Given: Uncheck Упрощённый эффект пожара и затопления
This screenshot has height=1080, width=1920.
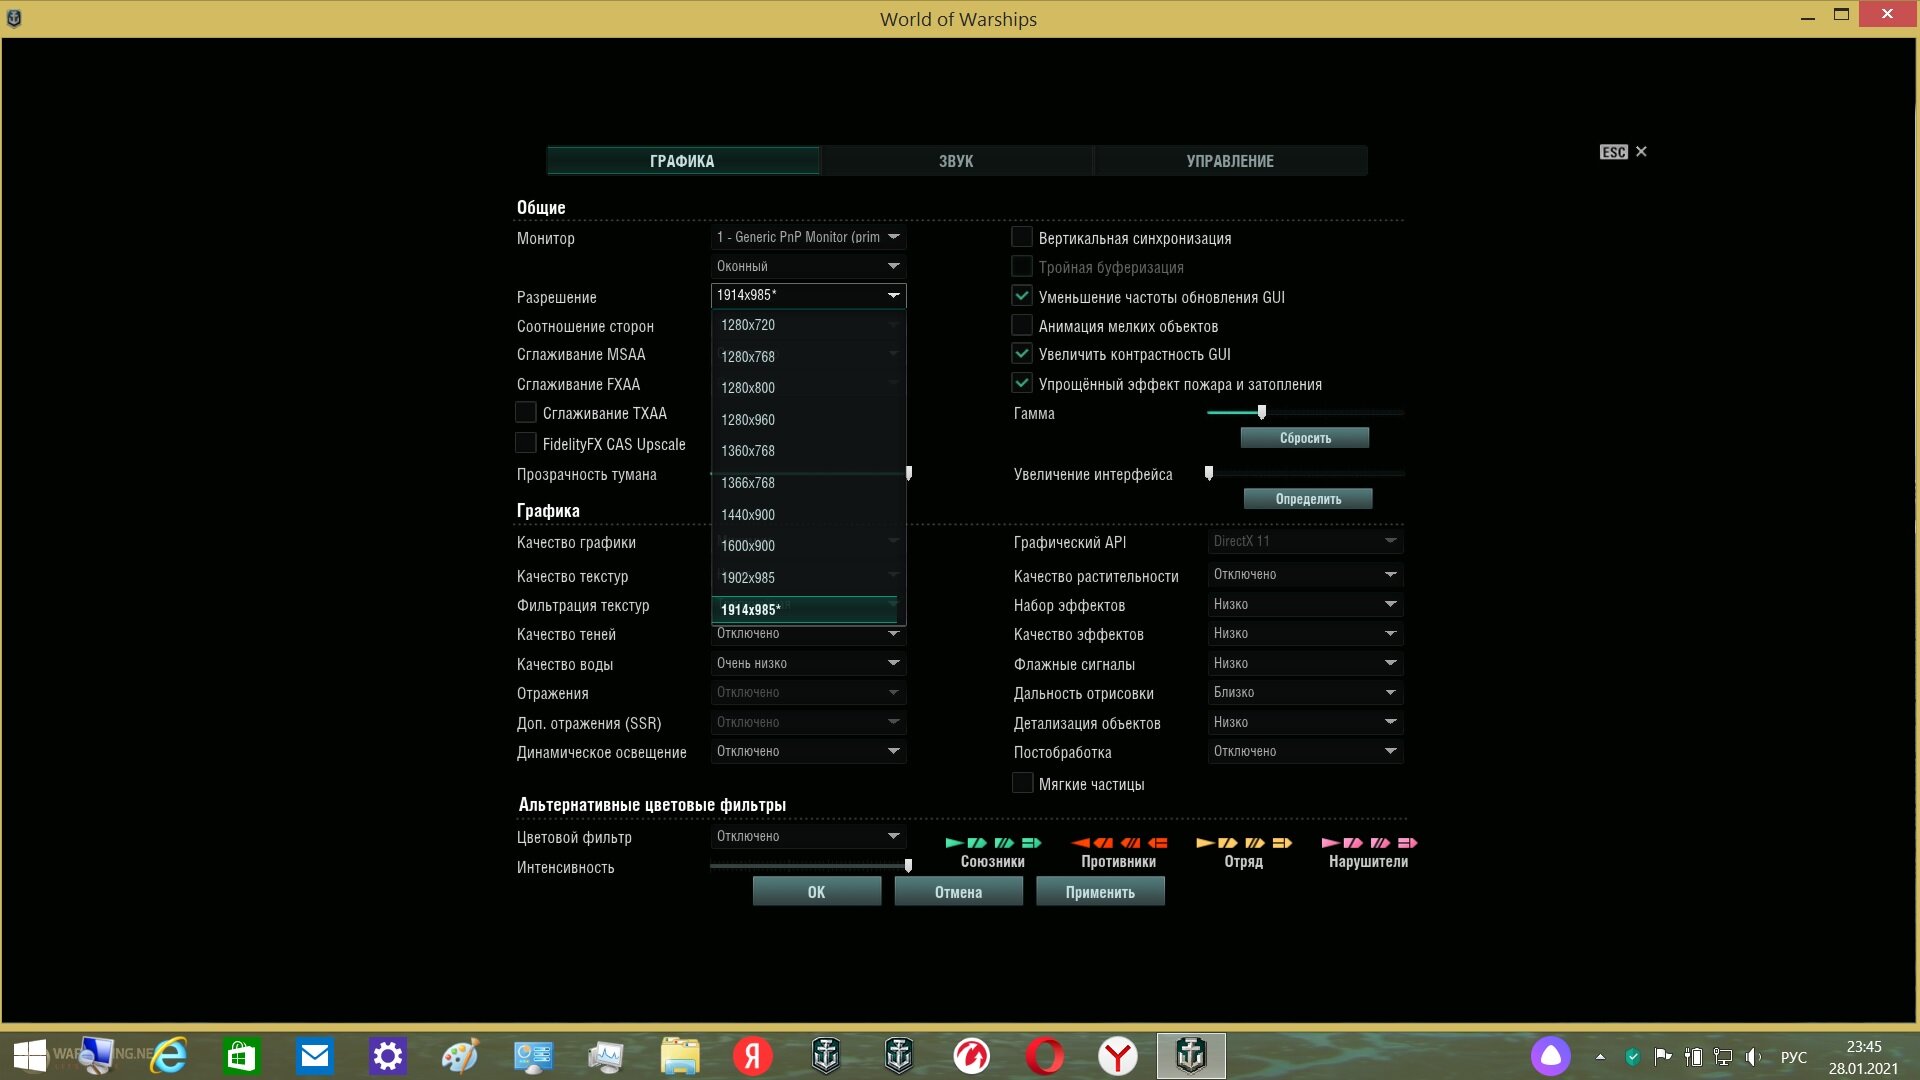Looking at the screenshot, I should (1022, 383).
